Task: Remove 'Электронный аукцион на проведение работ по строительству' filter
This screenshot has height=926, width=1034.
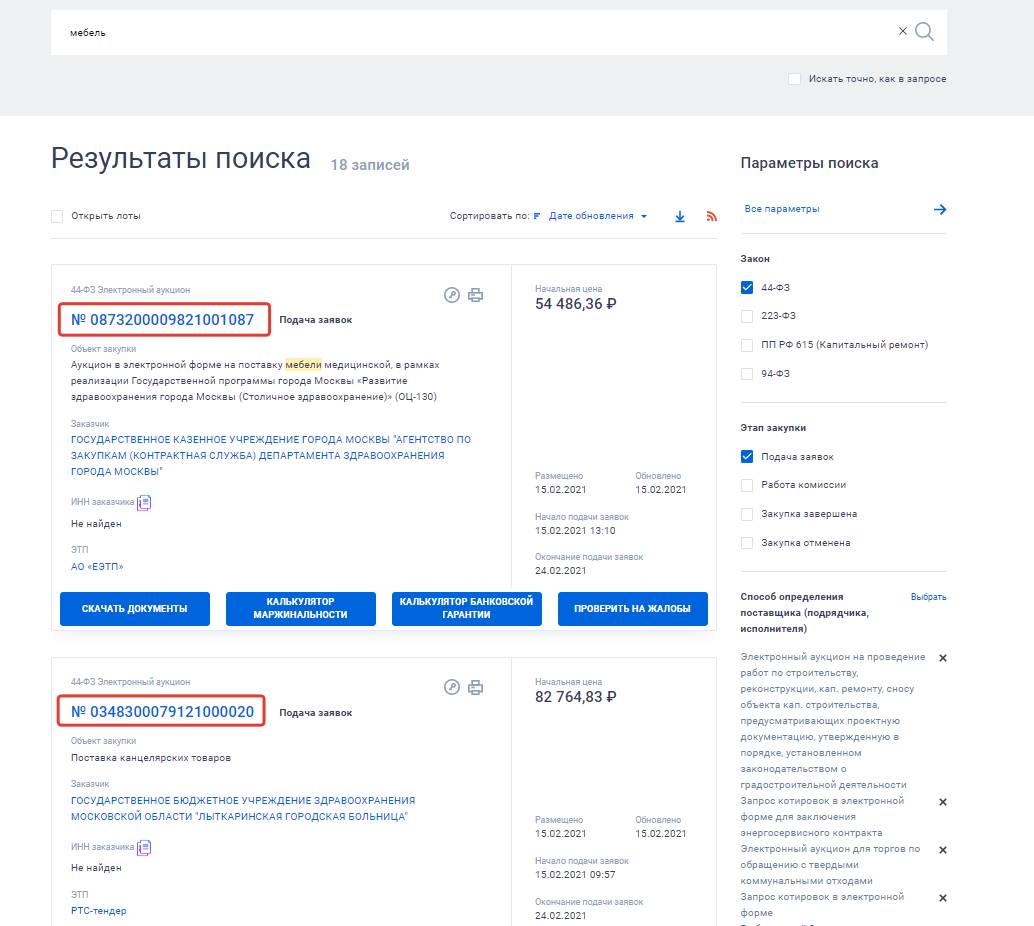Action: pyautogui.click(x=943, y=658)
